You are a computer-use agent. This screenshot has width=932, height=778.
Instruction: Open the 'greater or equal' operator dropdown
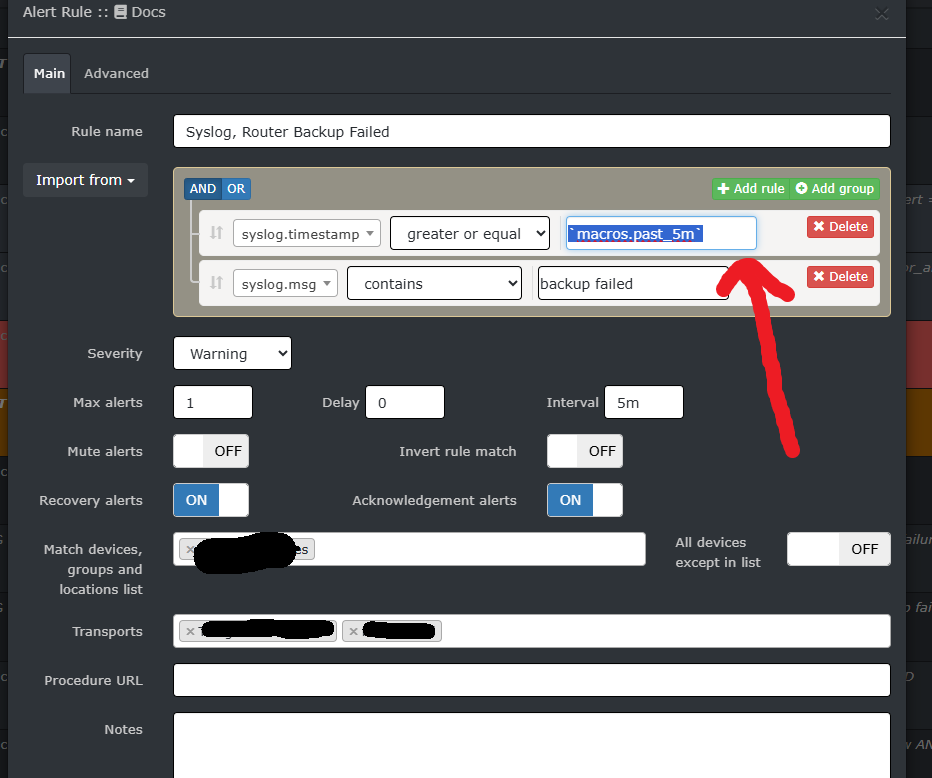coord(470,233)
